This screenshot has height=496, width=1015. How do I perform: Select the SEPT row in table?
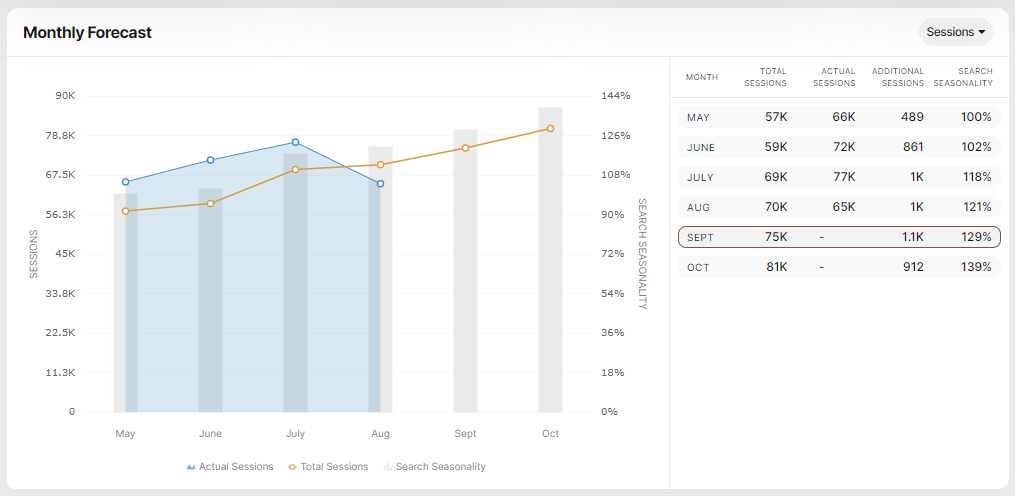click(x=838, y=237)
